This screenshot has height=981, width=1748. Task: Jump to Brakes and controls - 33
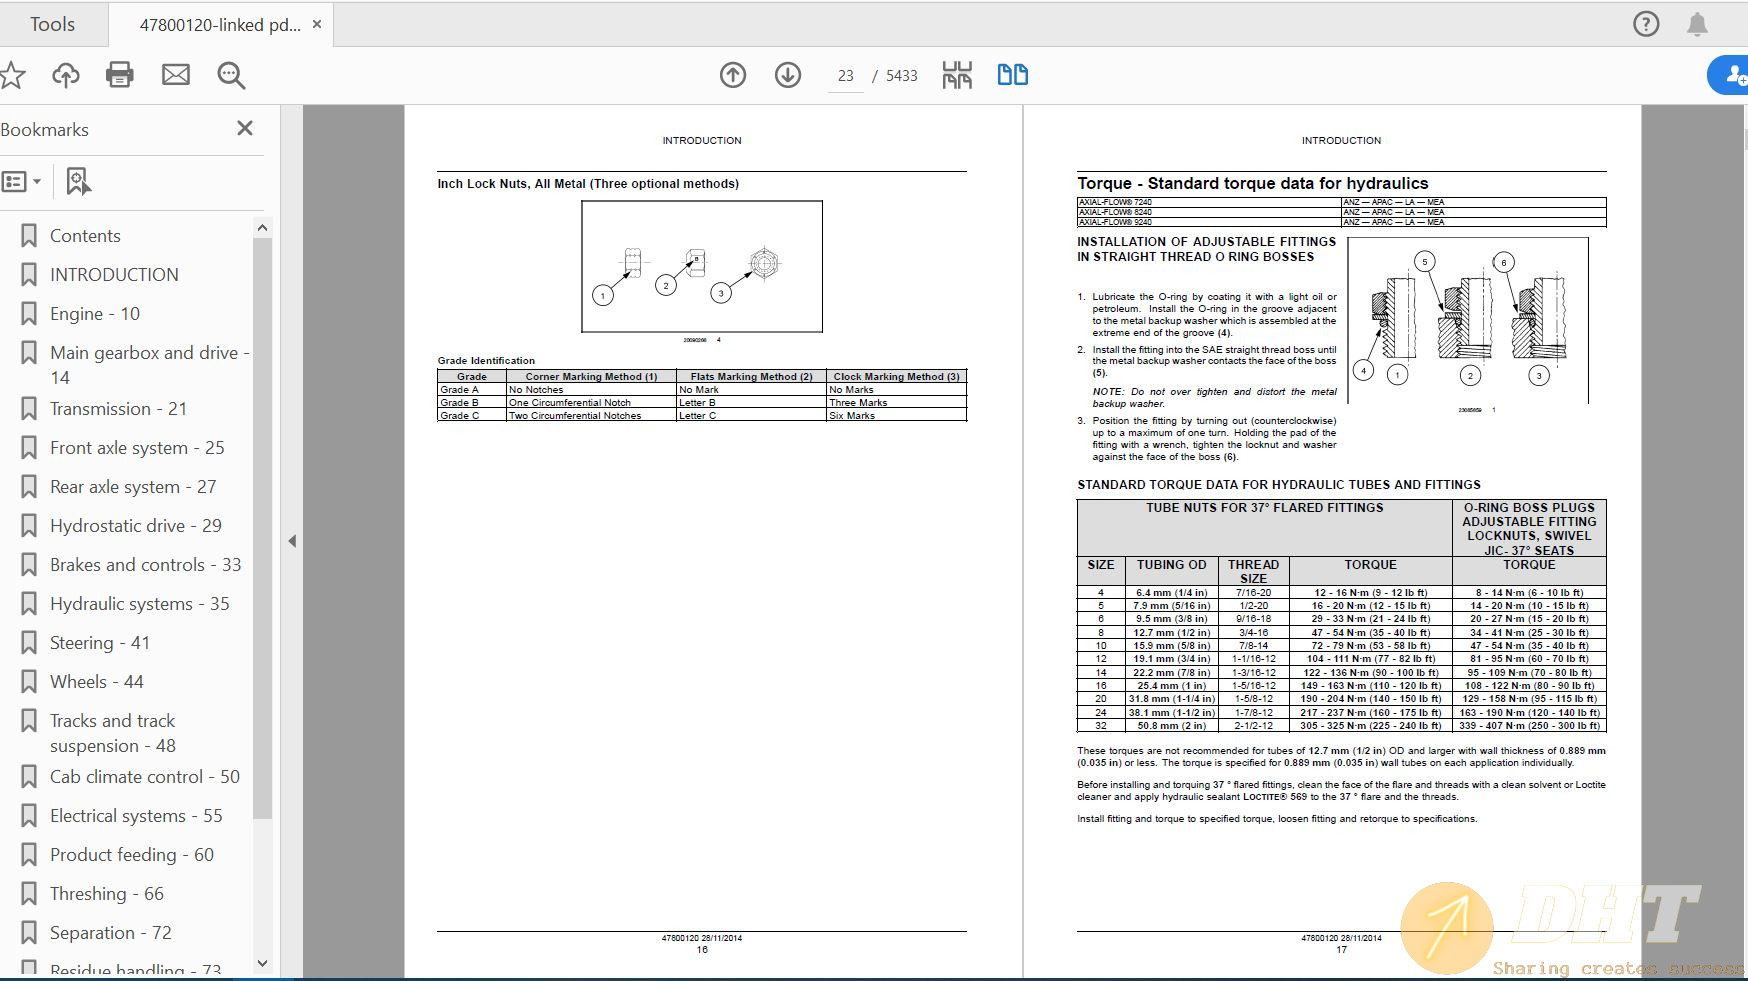click(146, 565)
